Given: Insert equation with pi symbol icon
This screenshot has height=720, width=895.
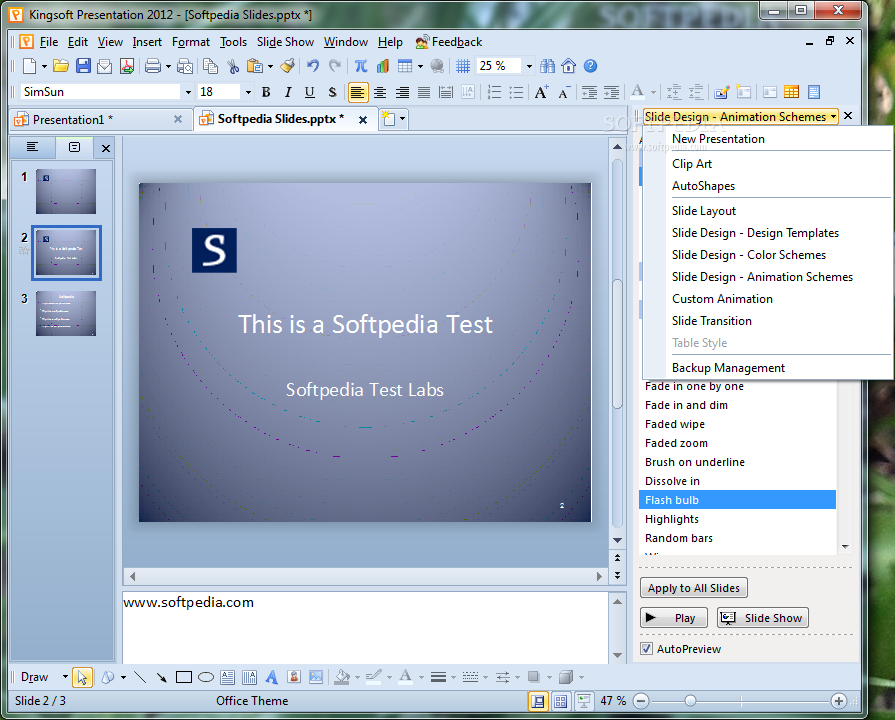Looking at the screenshot, I should [x=361, y=66].
